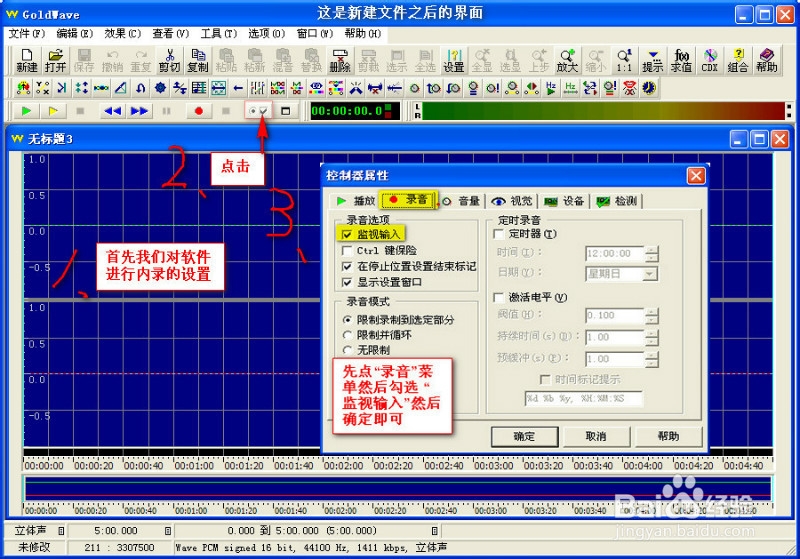Click the 求值 f(x) expression evaluator icon

[x=681, y=60]
